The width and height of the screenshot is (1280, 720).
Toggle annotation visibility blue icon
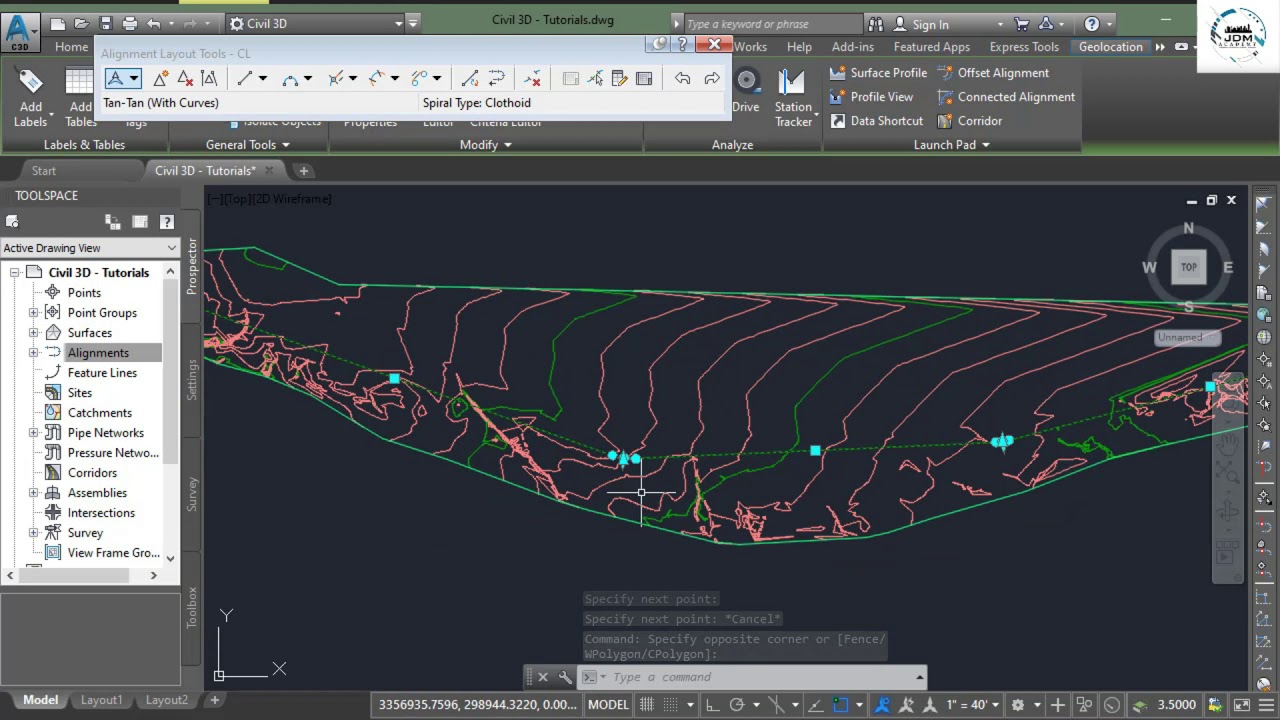882,704
